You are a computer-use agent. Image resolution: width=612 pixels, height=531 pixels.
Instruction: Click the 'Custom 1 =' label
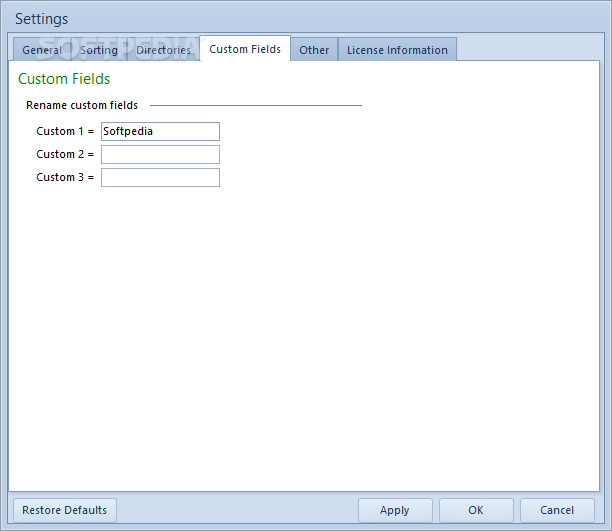point(65,131)
